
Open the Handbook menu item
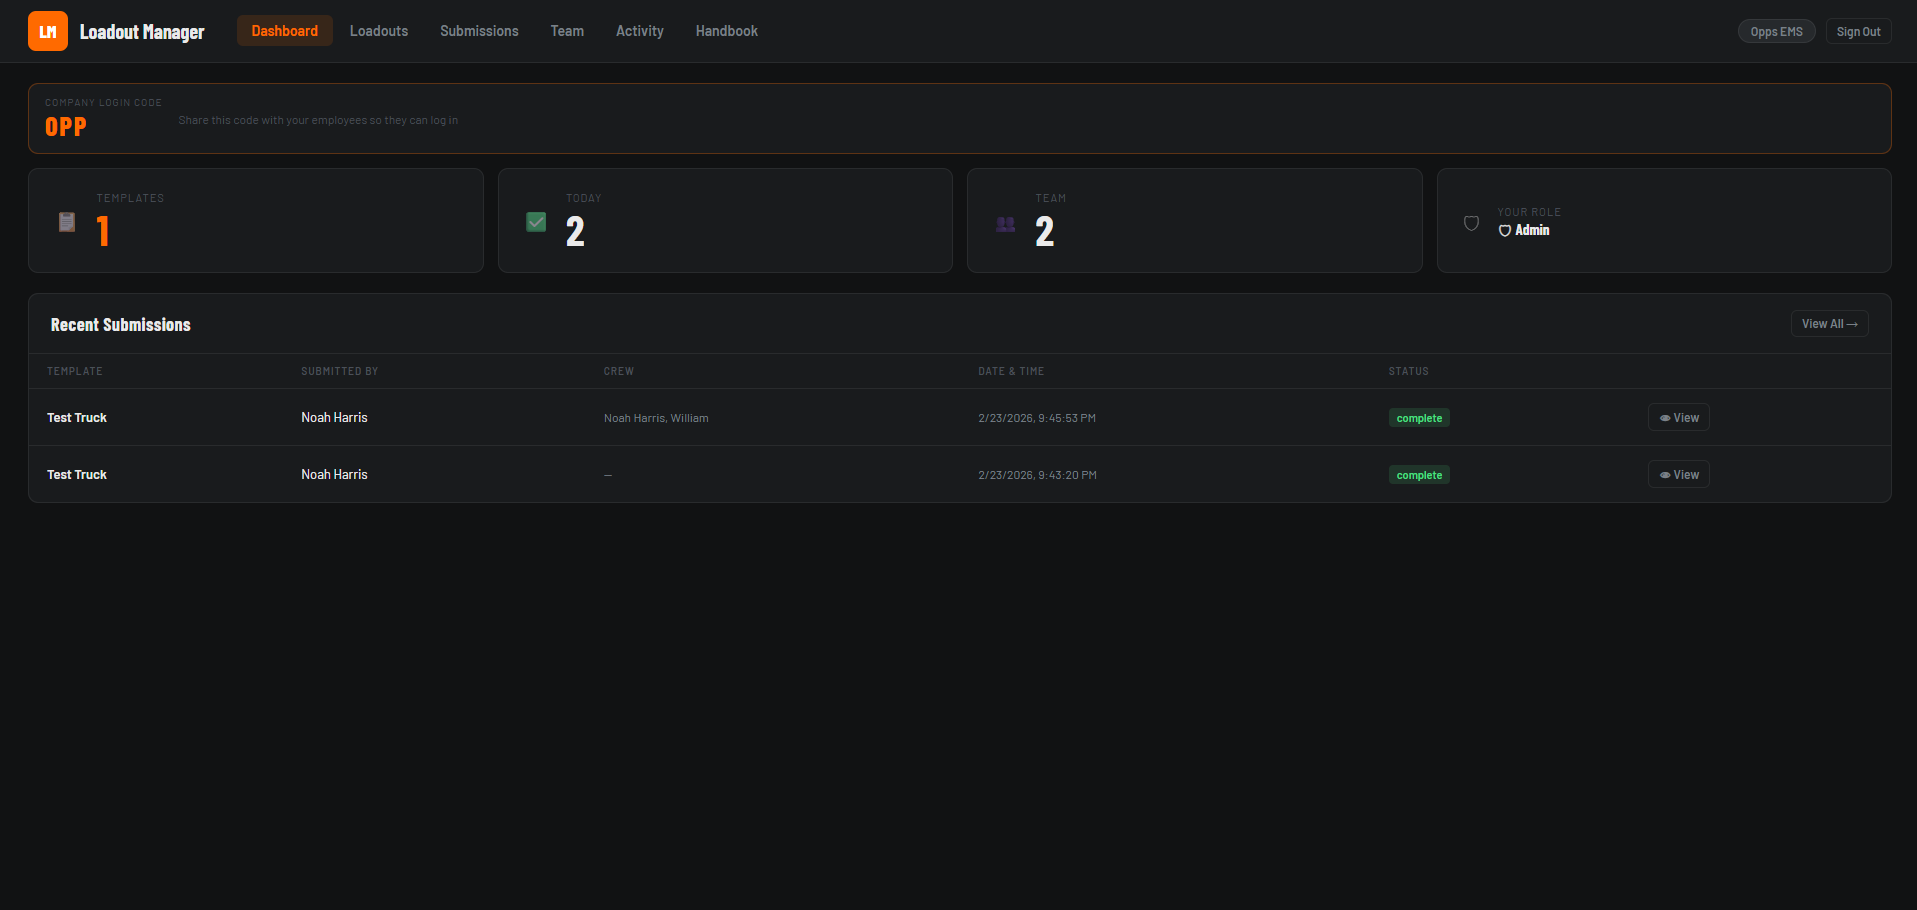coord(726,31)
